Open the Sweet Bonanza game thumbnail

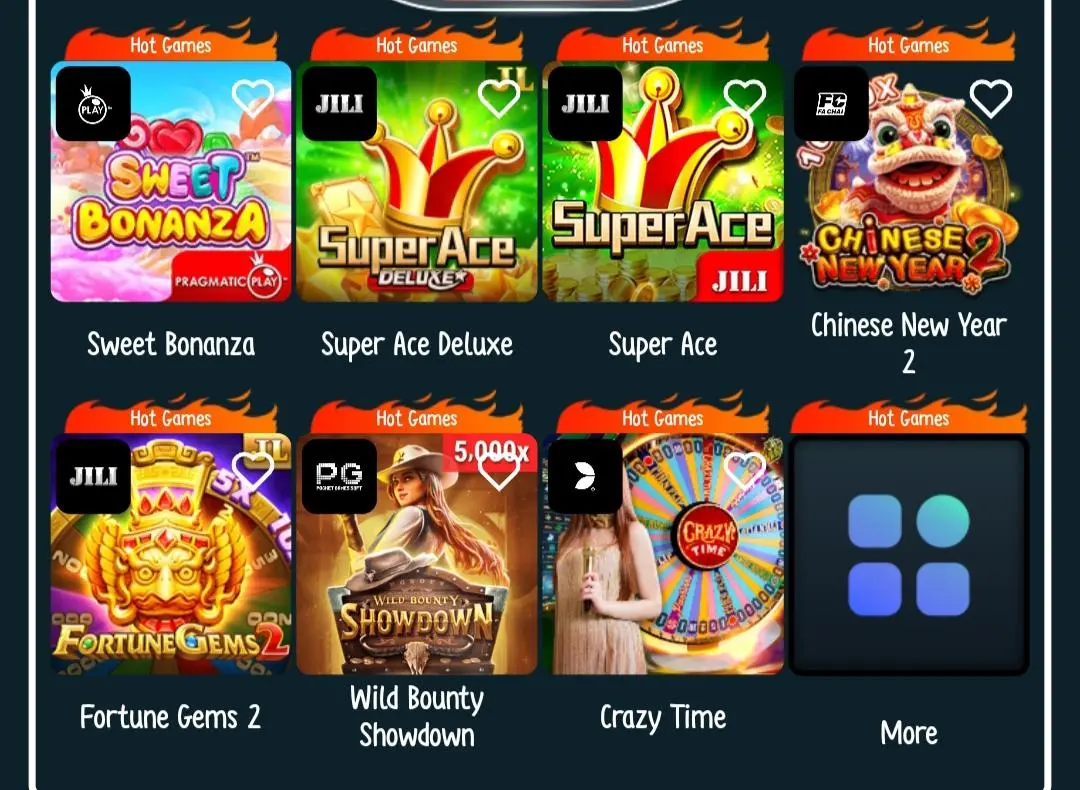(171, 182)
